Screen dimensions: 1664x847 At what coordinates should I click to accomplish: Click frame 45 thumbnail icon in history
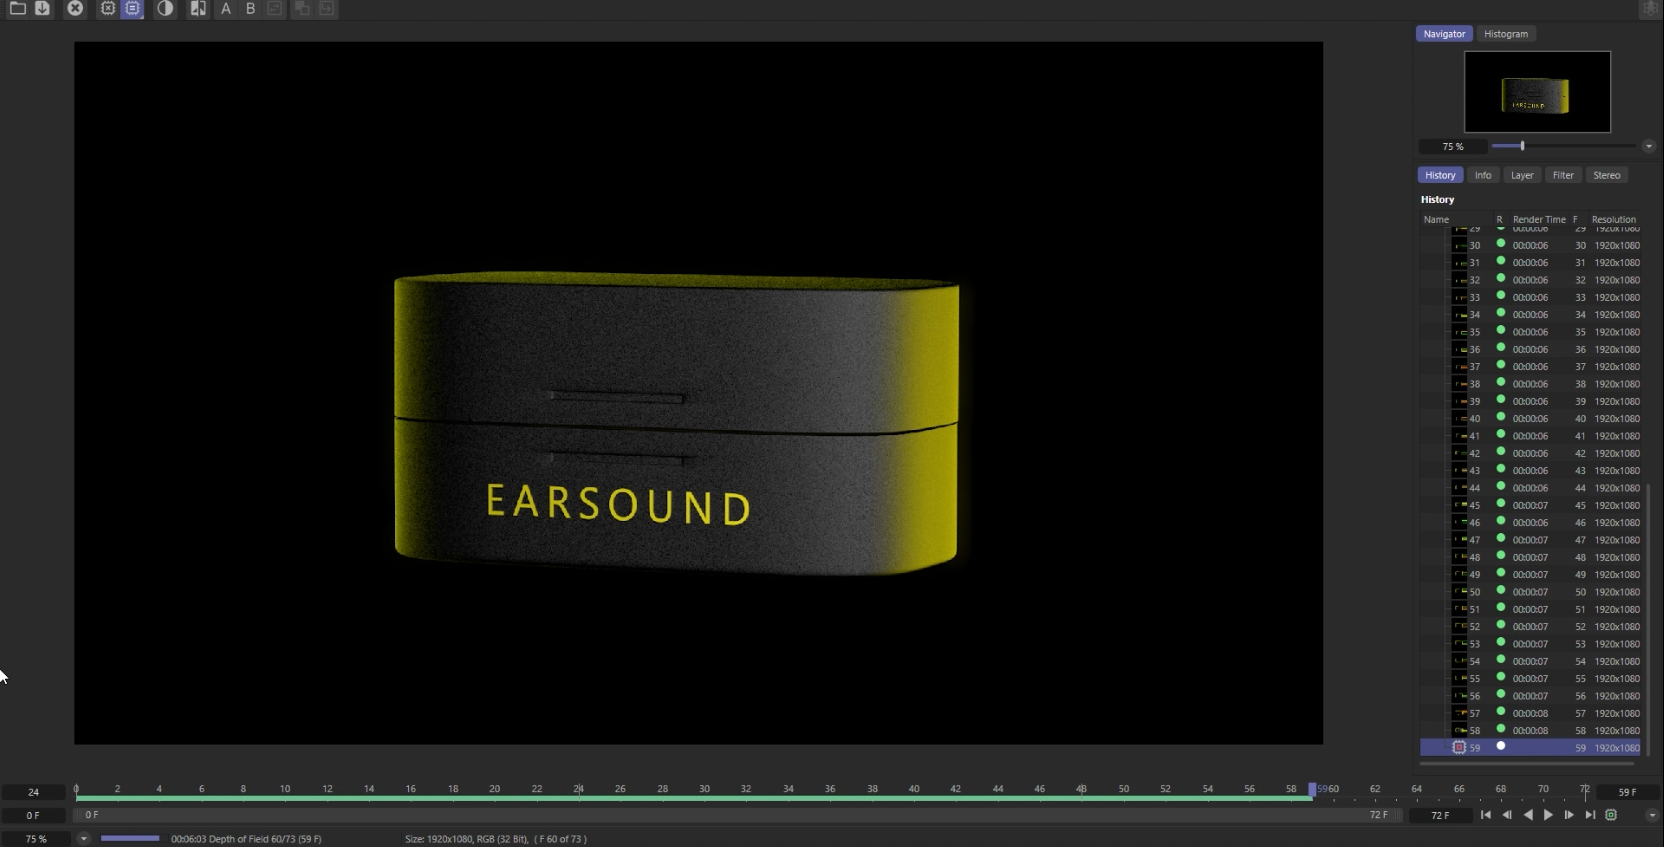1459,505
